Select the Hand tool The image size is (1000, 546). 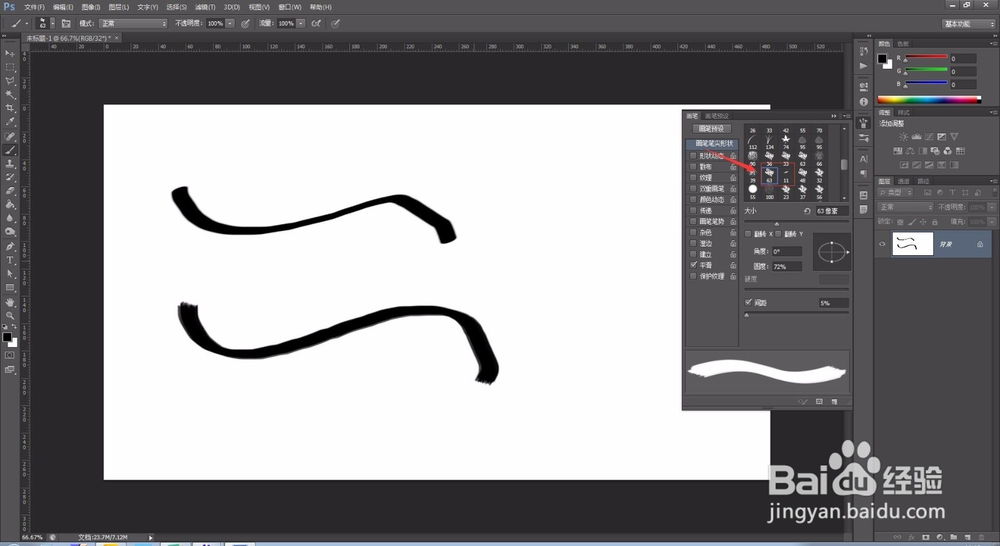[x=10, y=302]
